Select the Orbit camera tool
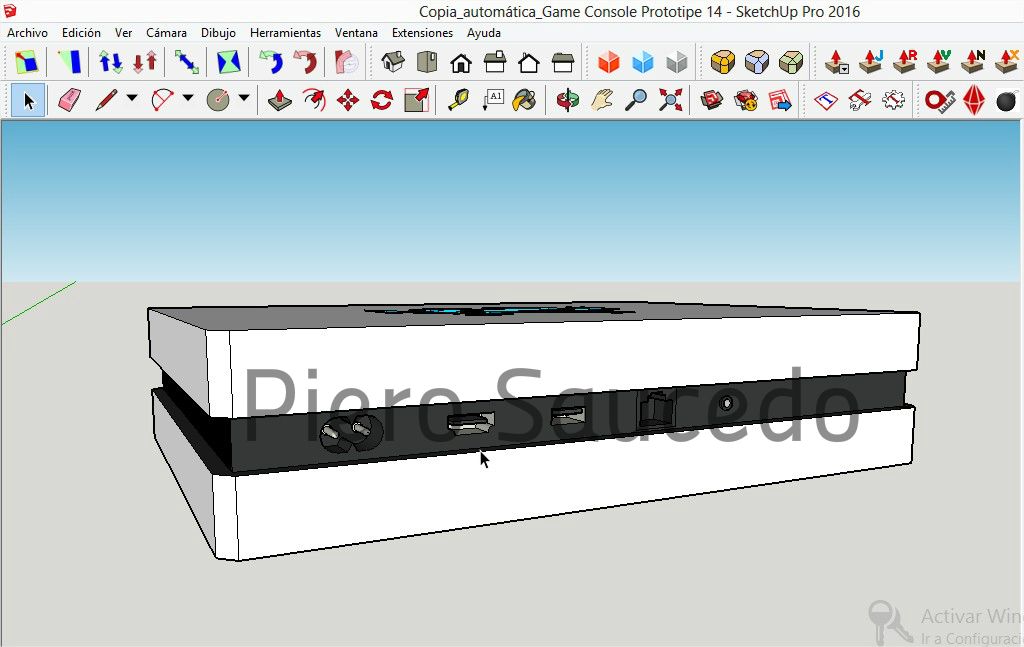 point(568,100)
